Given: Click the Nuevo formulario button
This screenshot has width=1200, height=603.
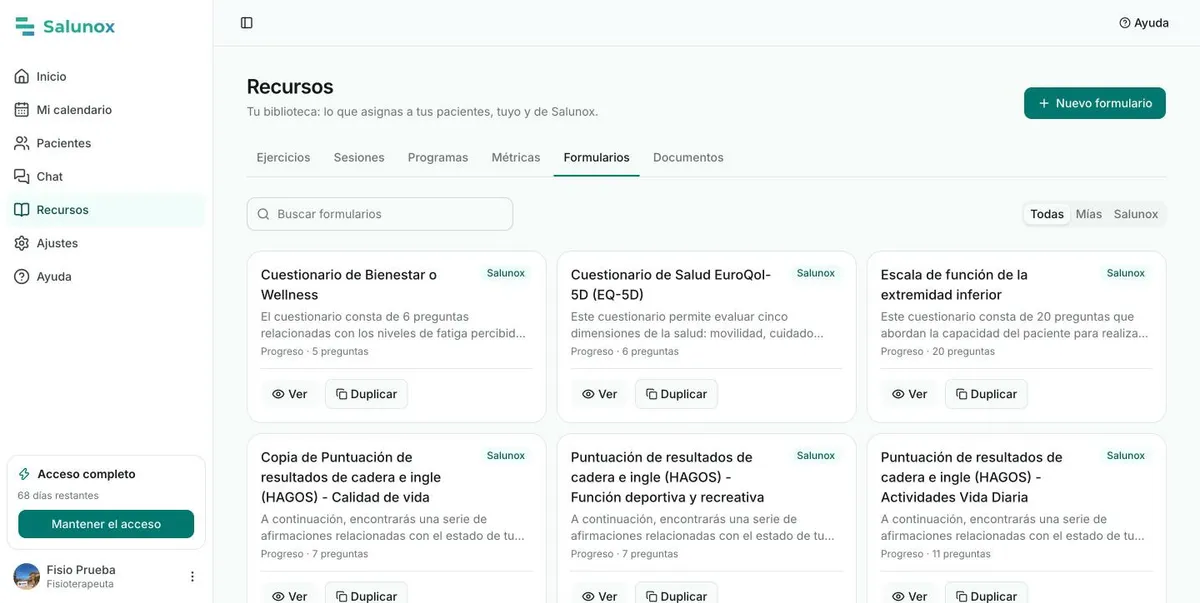Looking at the screenshot, I should pyautogui.click(x=1095, y=103).
